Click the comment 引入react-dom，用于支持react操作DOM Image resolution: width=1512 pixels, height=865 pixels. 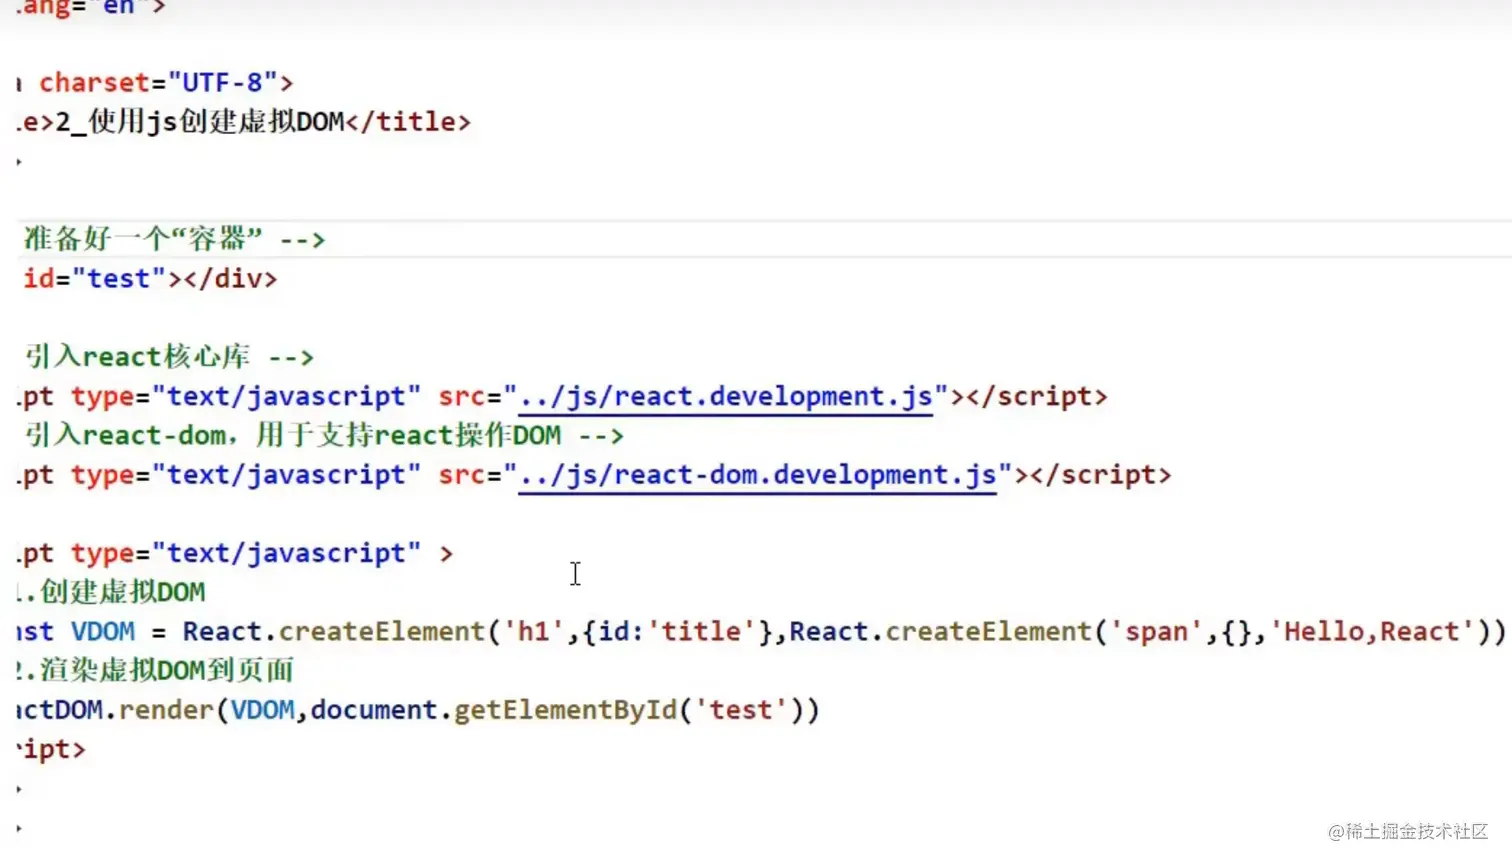click(x=293, y=436)
